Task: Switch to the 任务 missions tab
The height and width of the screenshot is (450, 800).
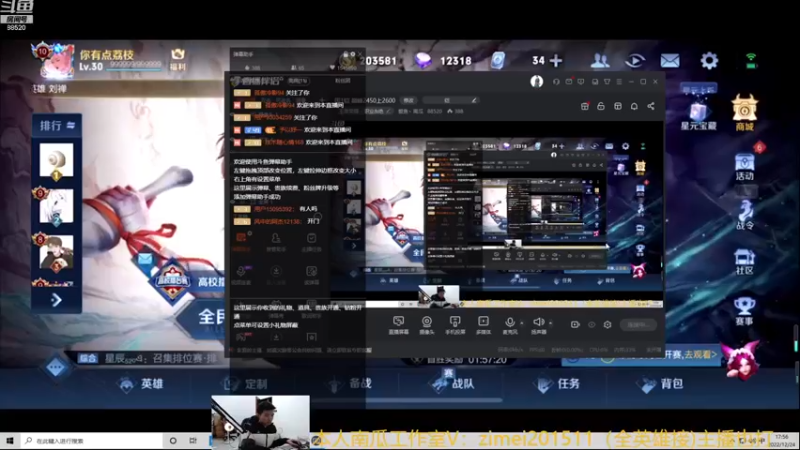Action: (557, 383)
